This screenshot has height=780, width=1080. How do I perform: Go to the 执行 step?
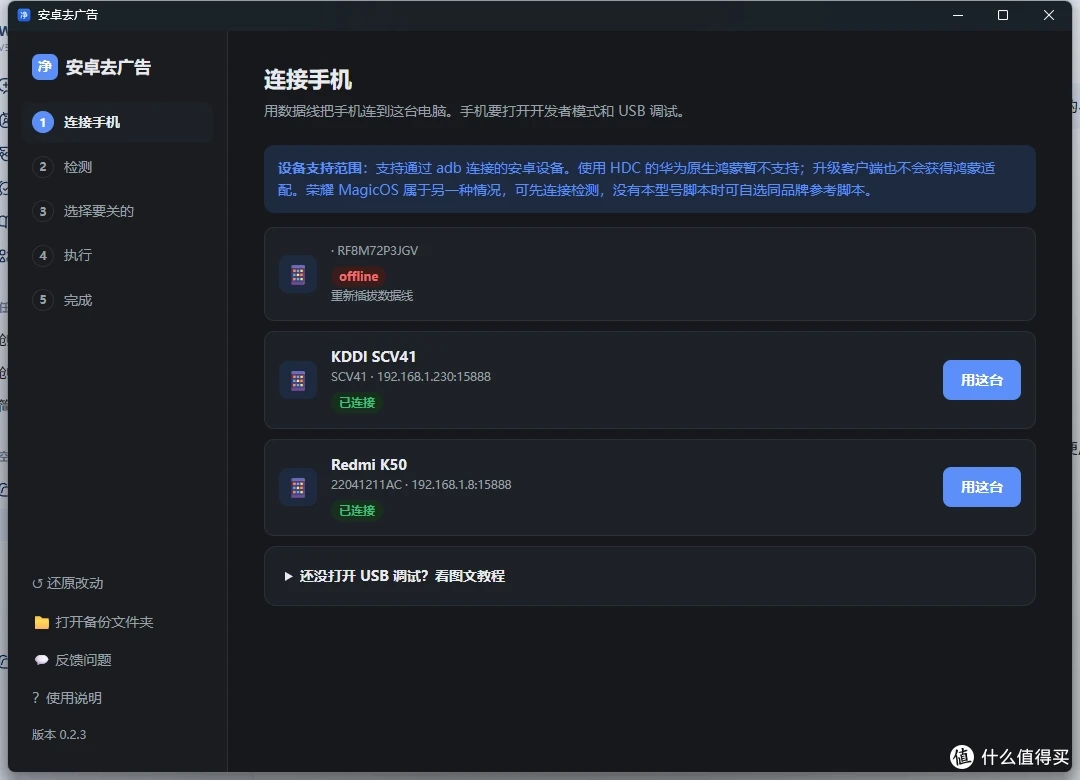tap(118, 256)
